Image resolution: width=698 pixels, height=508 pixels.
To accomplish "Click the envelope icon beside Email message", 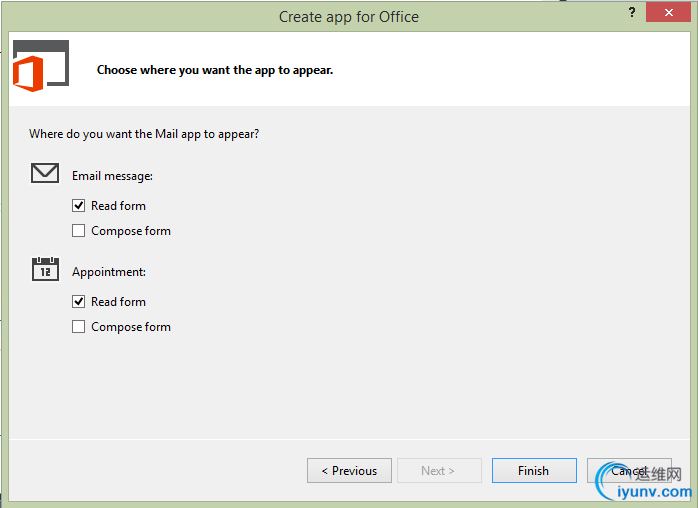I will pos(45,173).
